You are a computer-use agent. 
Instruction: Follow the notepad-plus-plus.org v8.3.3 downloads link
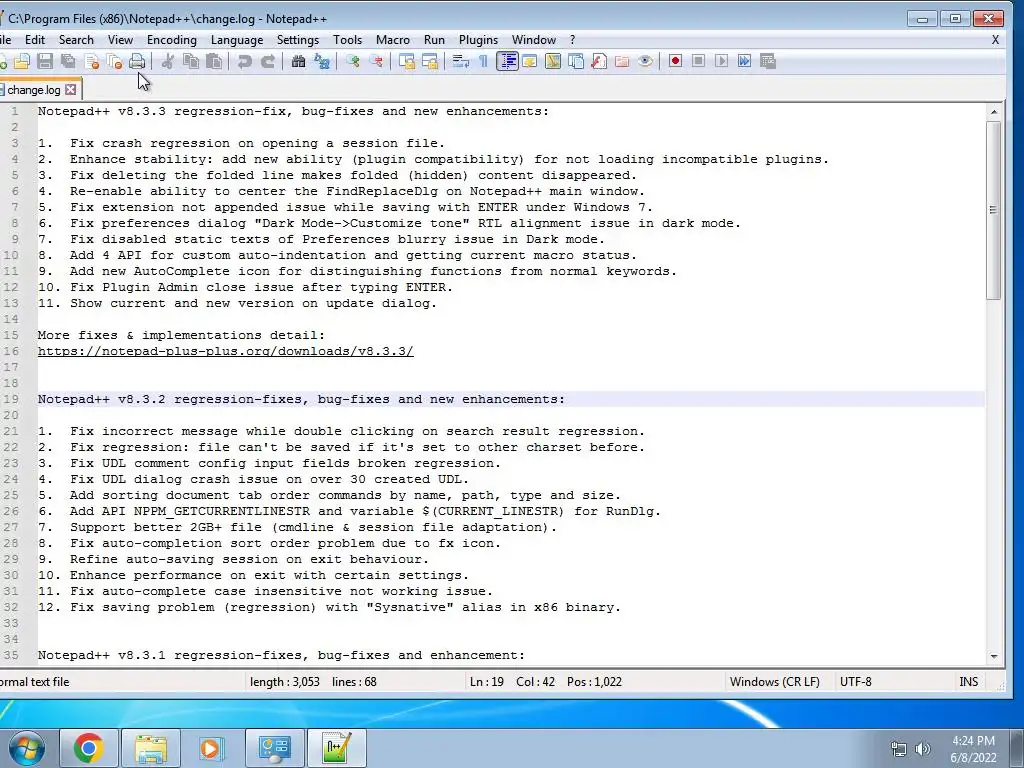point(225,351)
